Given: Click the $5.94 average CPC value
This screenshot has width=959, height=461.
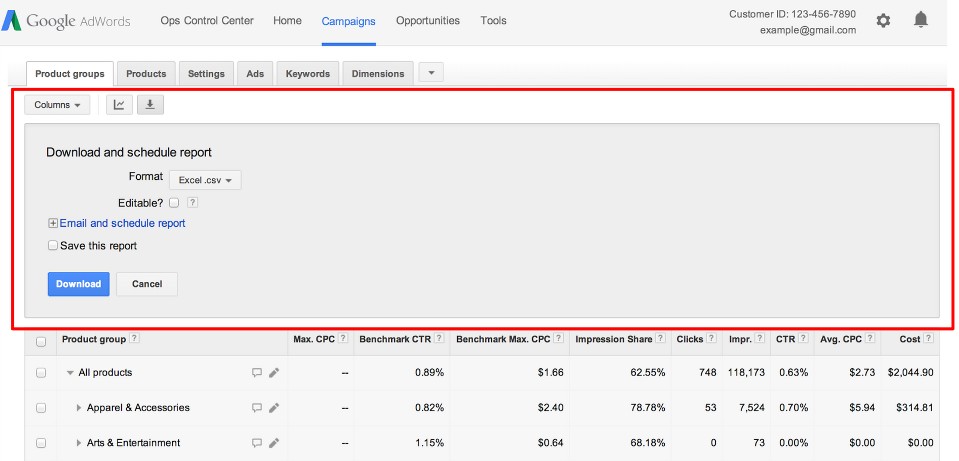Looking at the screenshot, I should point(862,408).
